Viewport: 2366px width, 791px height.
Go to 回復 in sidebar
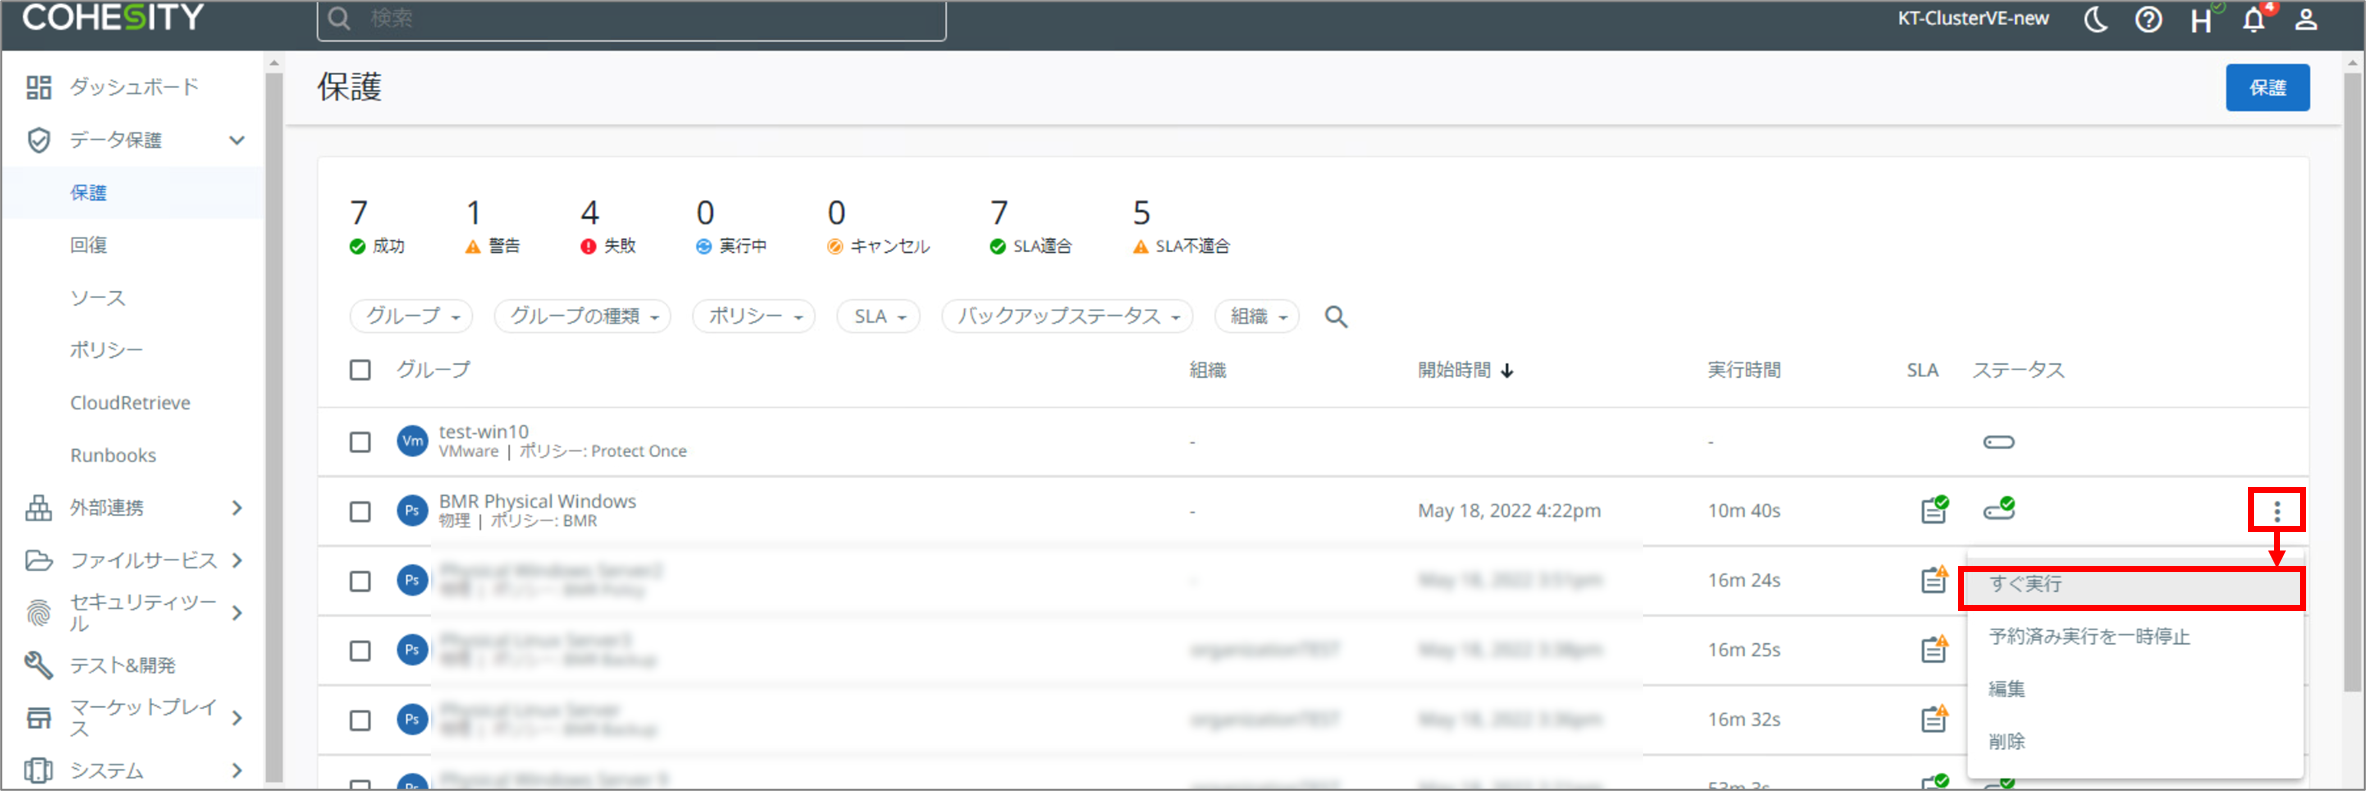click(x=89, y=245)
